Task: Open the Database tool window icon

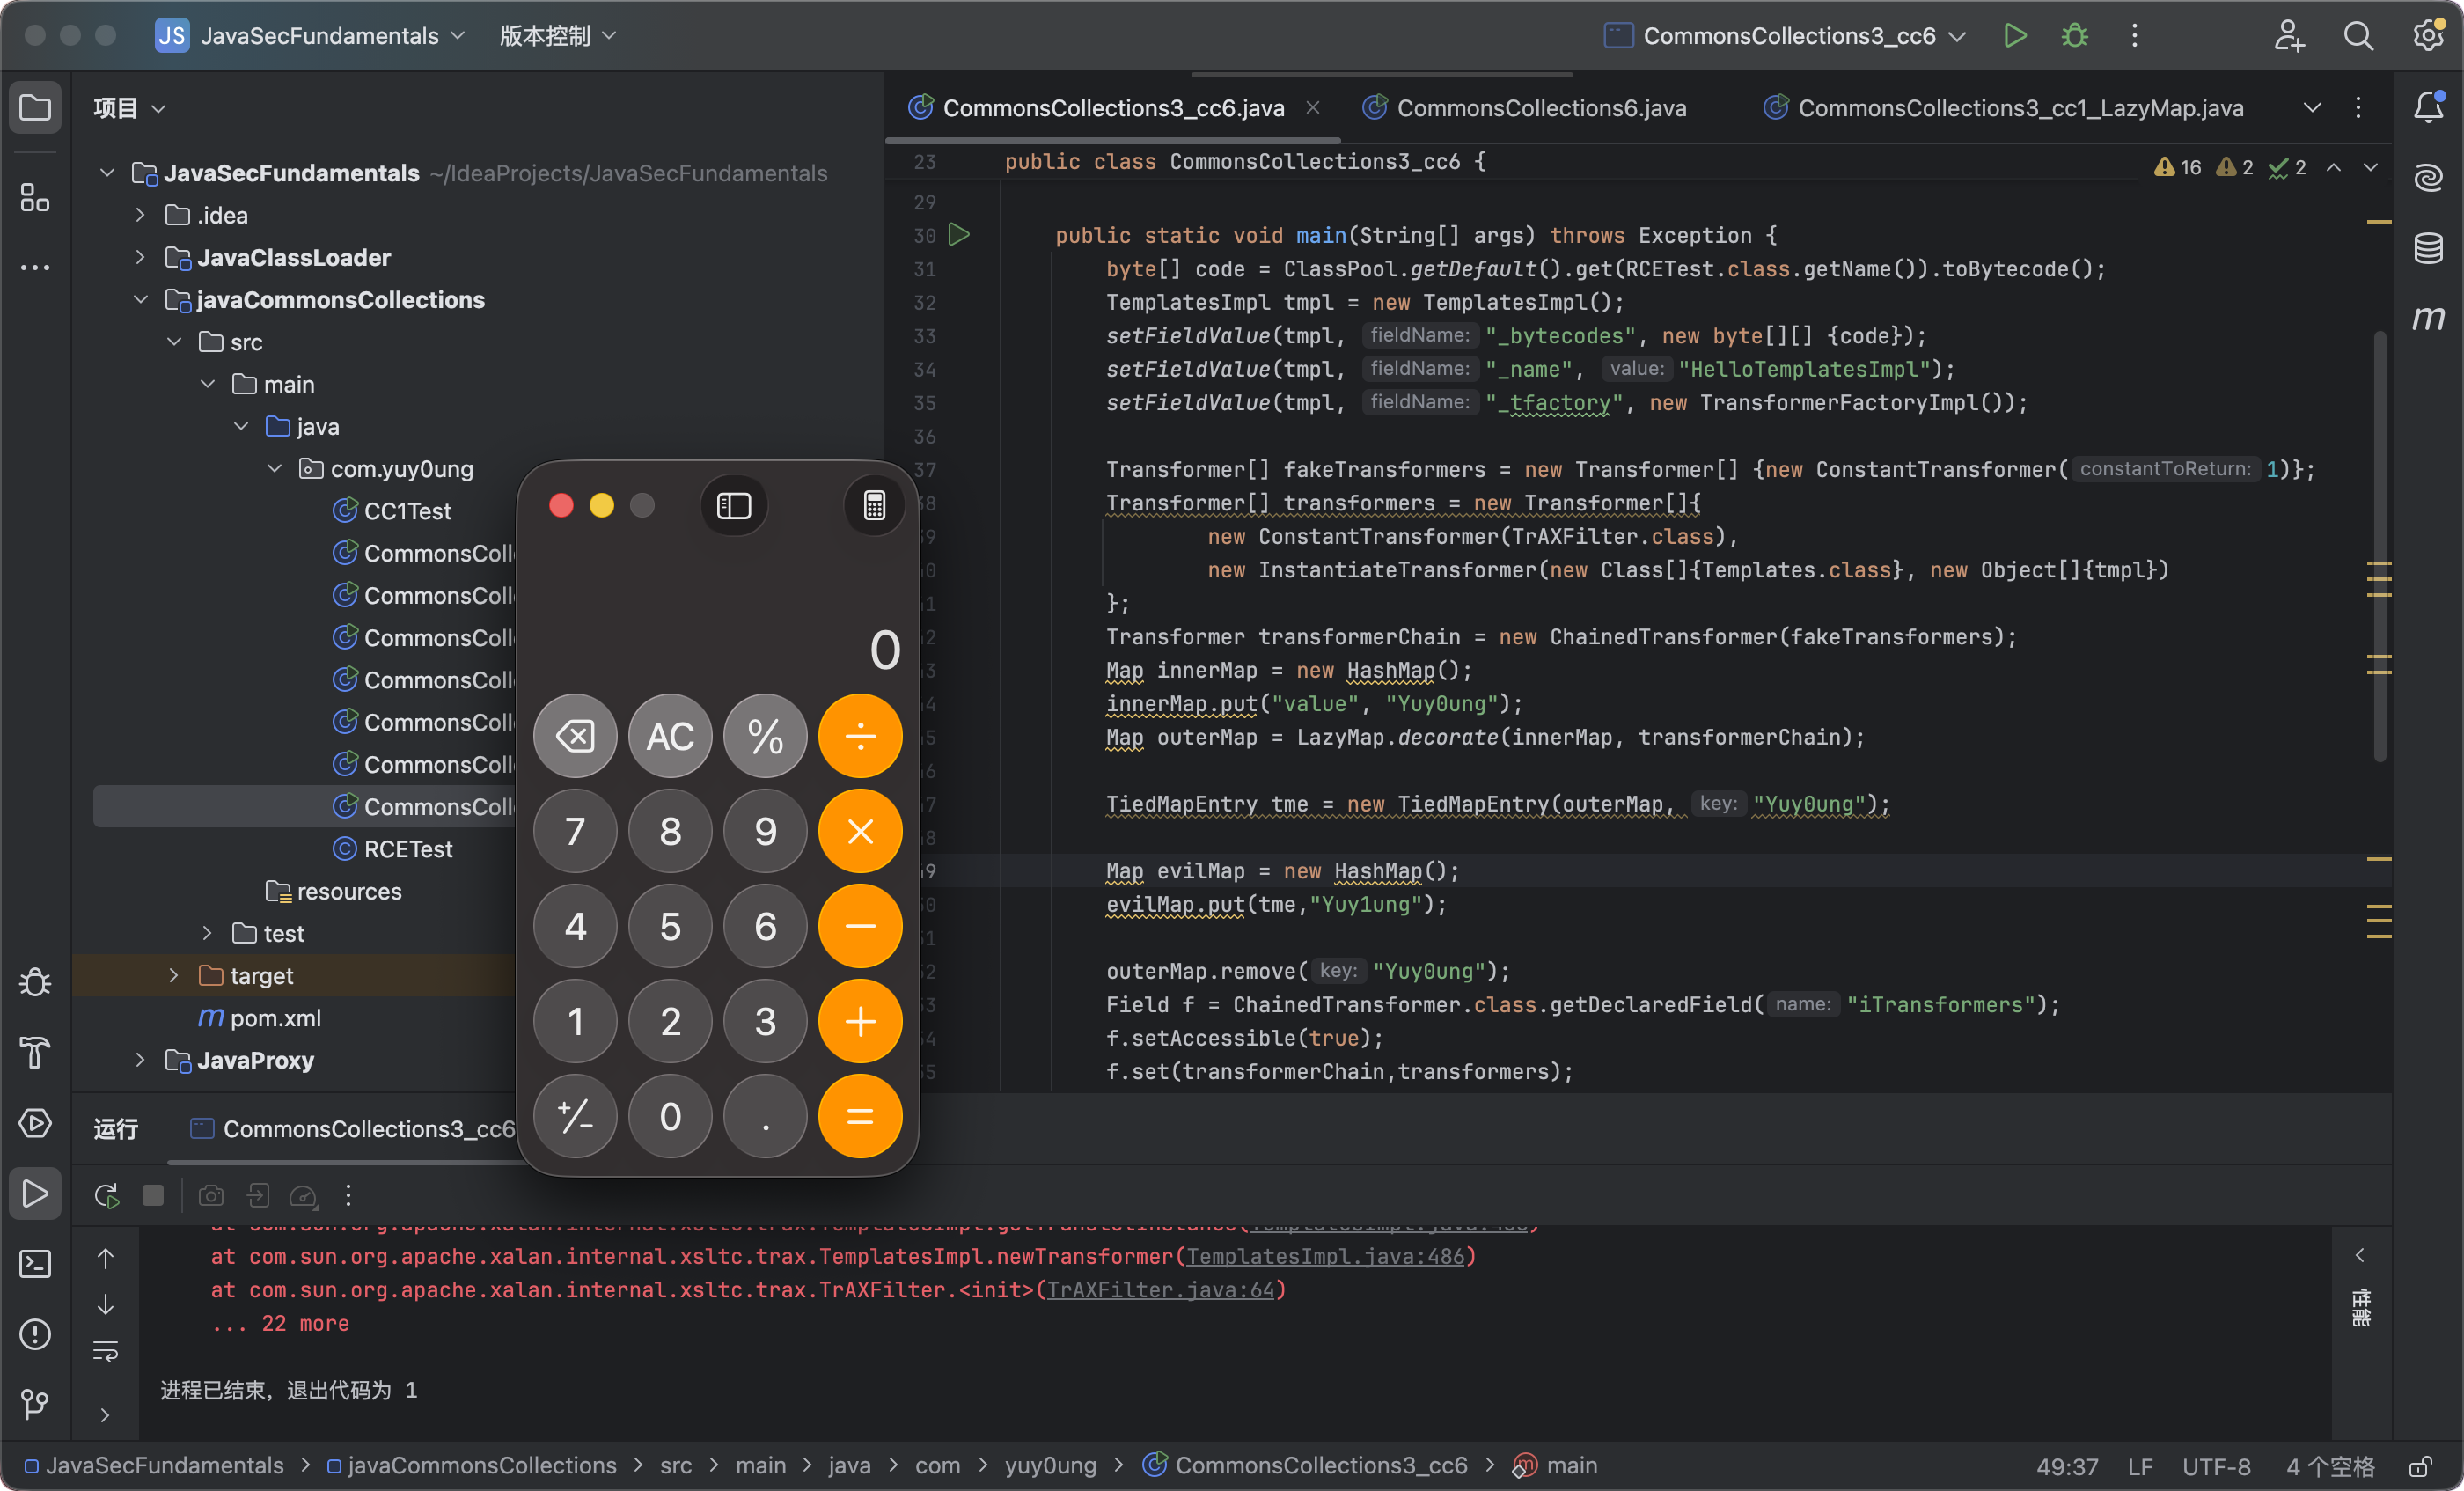Action: (x=2427, y=248)
